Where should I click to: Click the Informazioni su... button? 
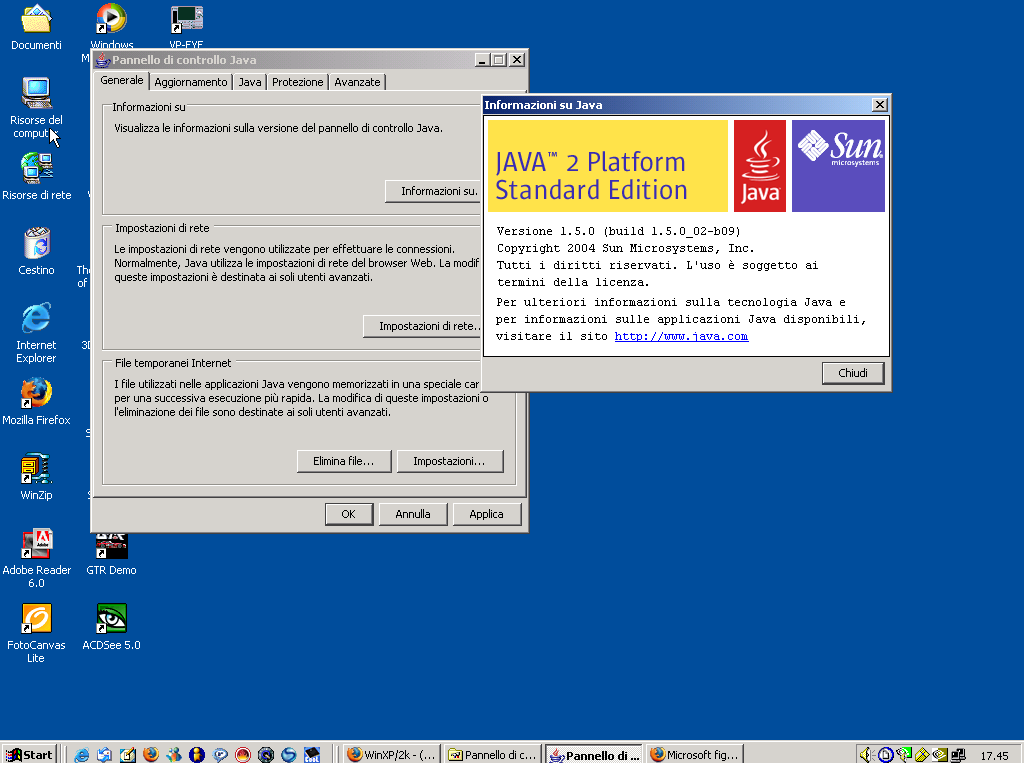(x=433, y=191)
